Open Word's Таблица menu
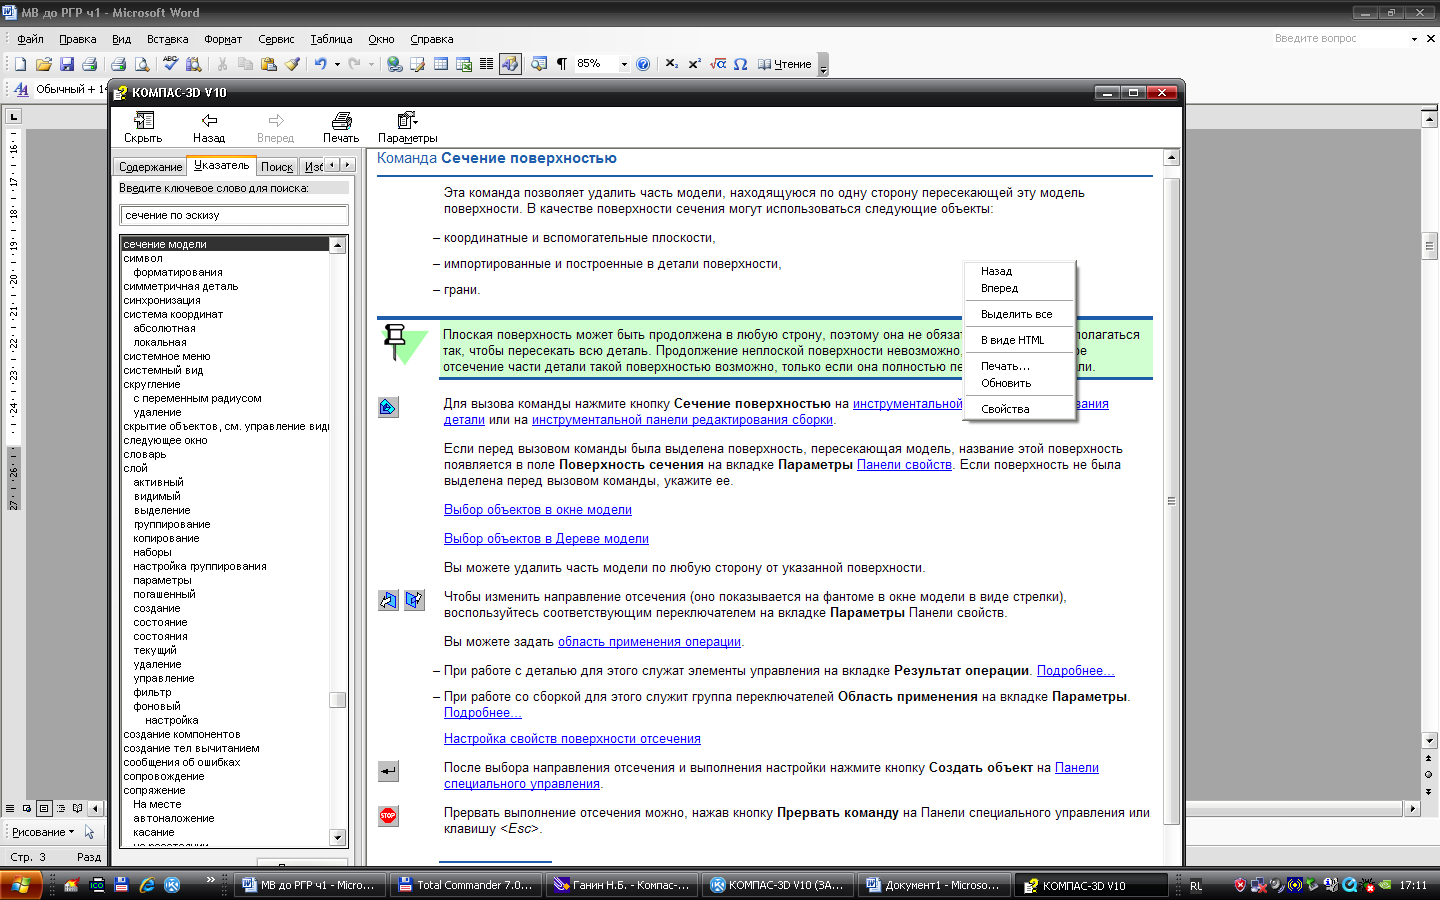This screenshot has height=900, width=1440. 331,39
